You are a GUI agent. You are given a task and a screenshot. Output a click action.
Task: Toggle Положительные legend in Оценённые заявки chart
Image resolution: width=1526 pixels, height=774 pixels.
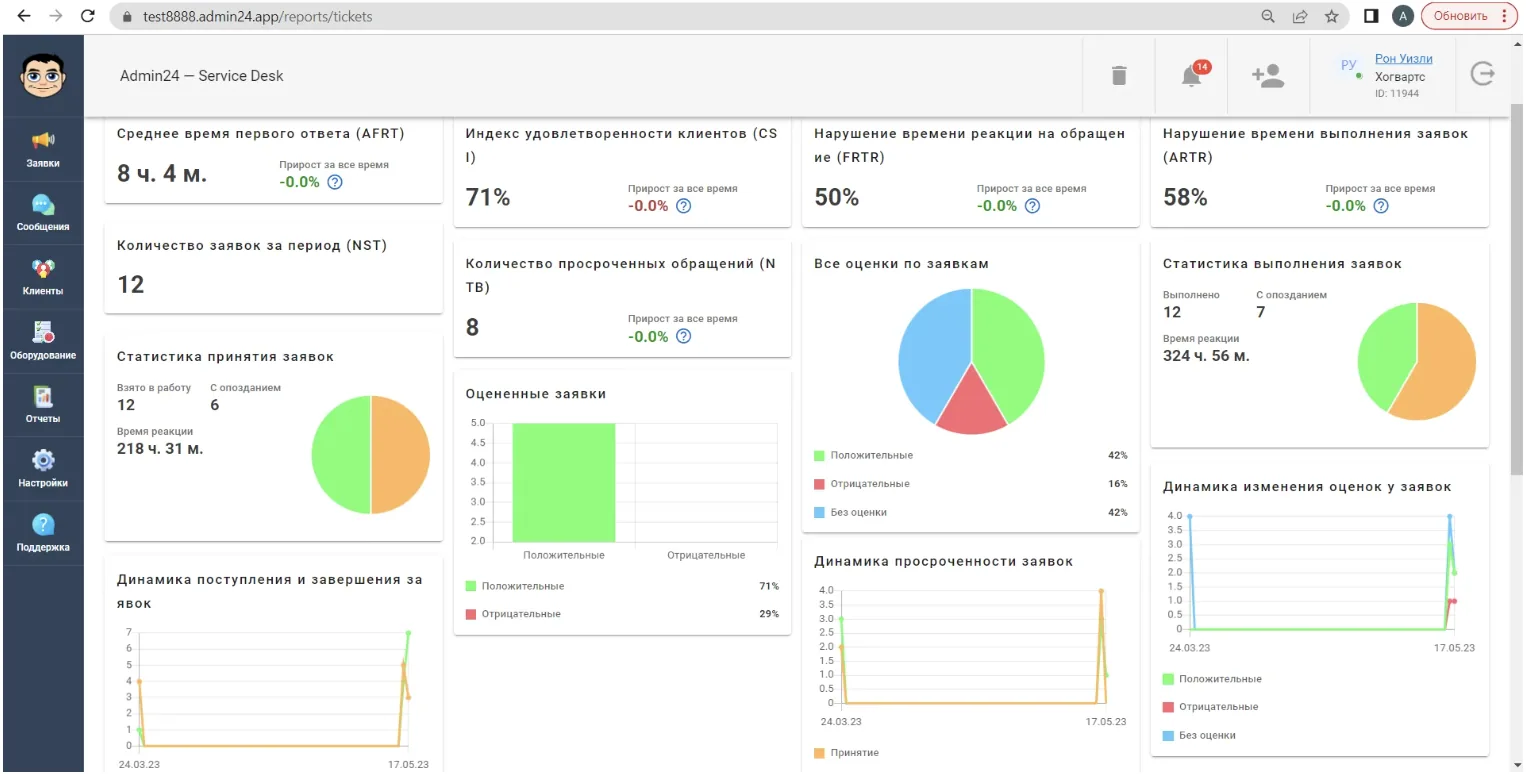515,586
